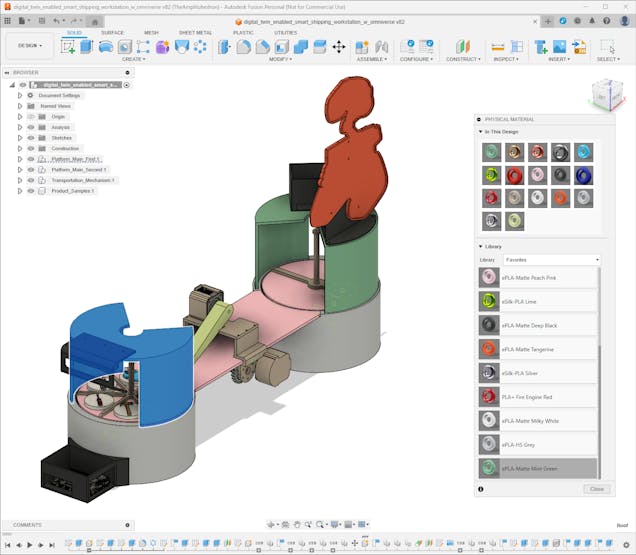
Task: Click the Joint tool in Assemble
Action: 362,46
